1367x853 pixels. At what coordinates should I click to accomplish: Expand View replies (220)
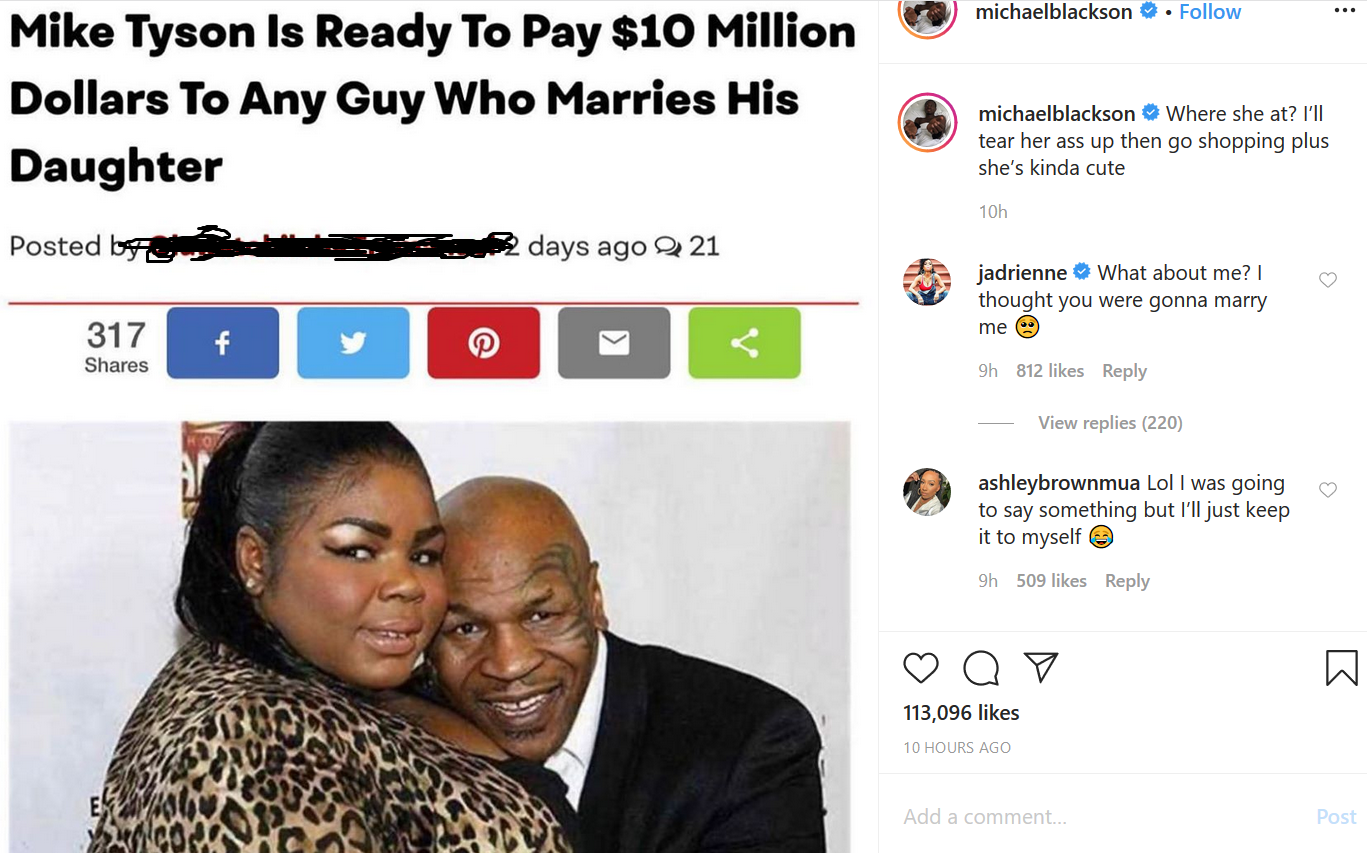[1110, 423]
